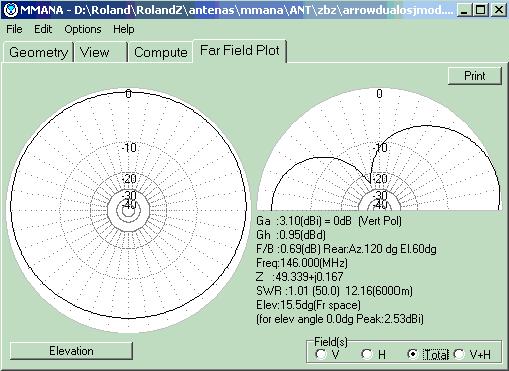Open the Help menu
The width and height of the screenshot is (509, 371).
pos(124,29)
